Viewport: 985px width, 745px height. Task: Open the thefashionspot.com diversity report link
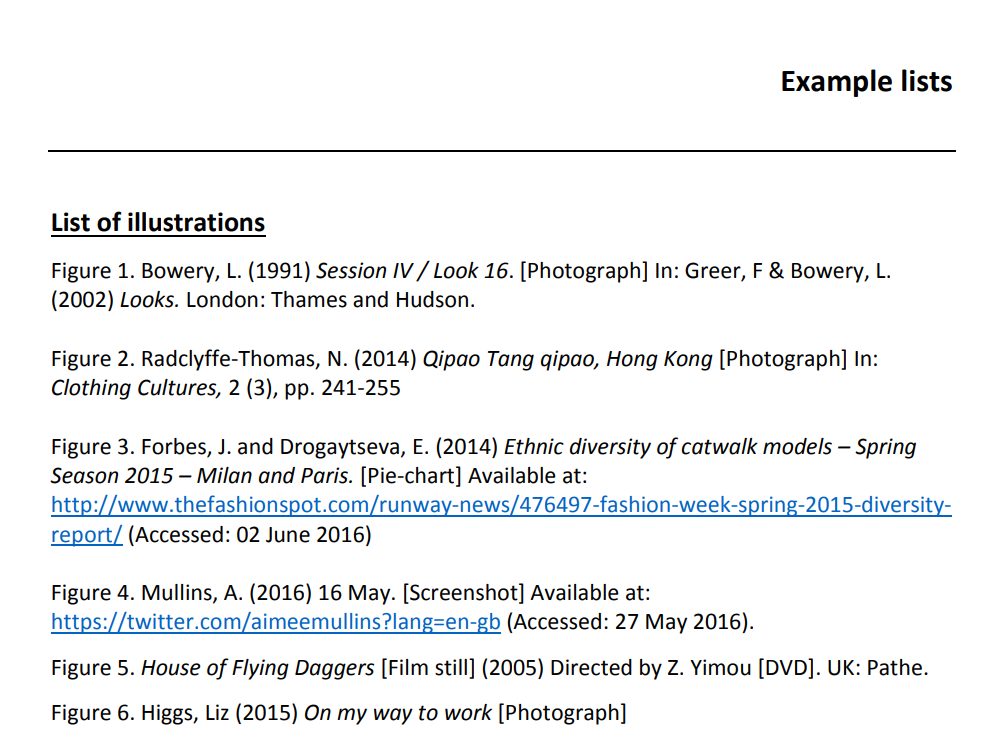tap(501, 505)
